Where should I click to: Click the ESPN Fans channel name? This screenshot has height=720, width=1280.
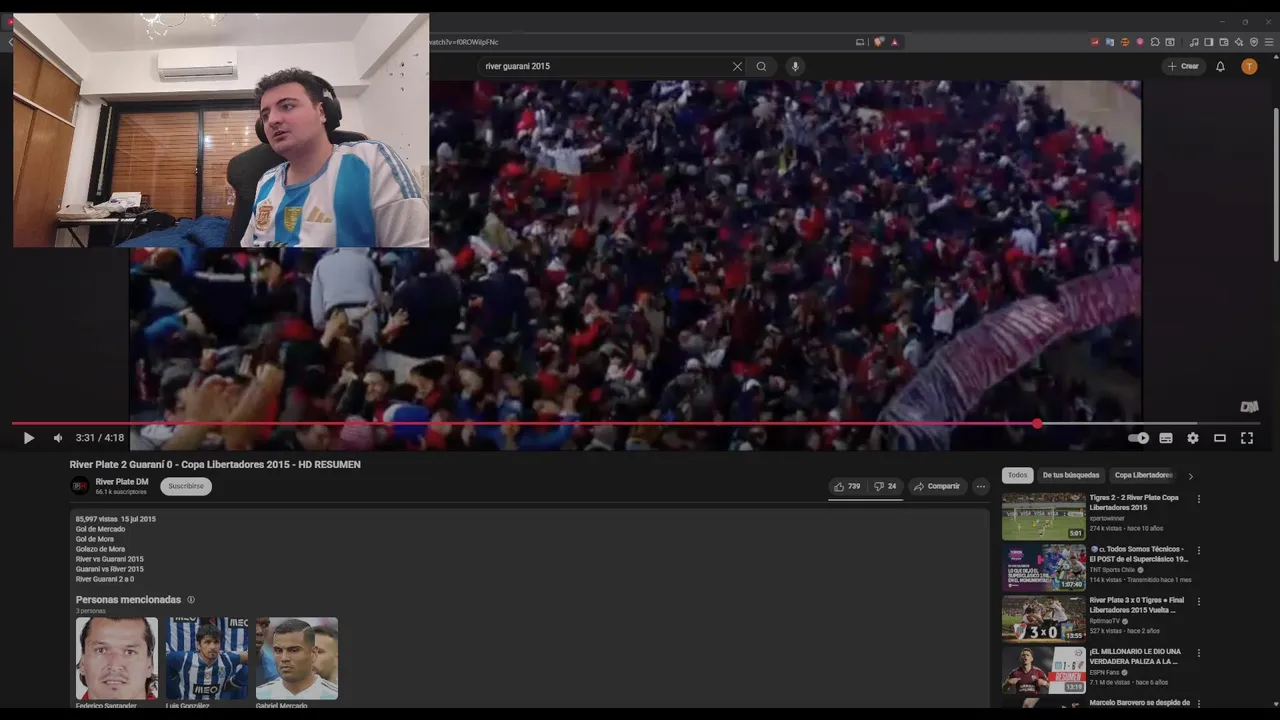click(1107, 672)
